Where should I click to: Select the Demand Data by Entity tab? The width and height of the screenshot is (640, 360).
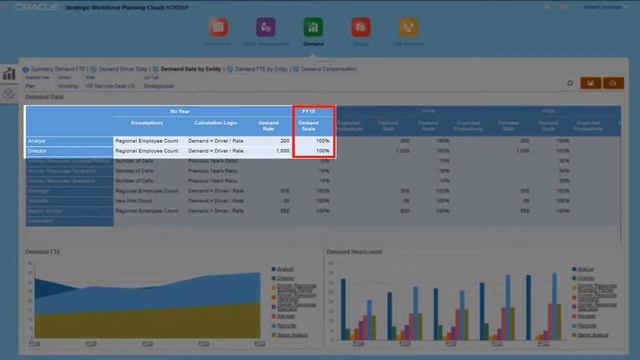point(191,69)
